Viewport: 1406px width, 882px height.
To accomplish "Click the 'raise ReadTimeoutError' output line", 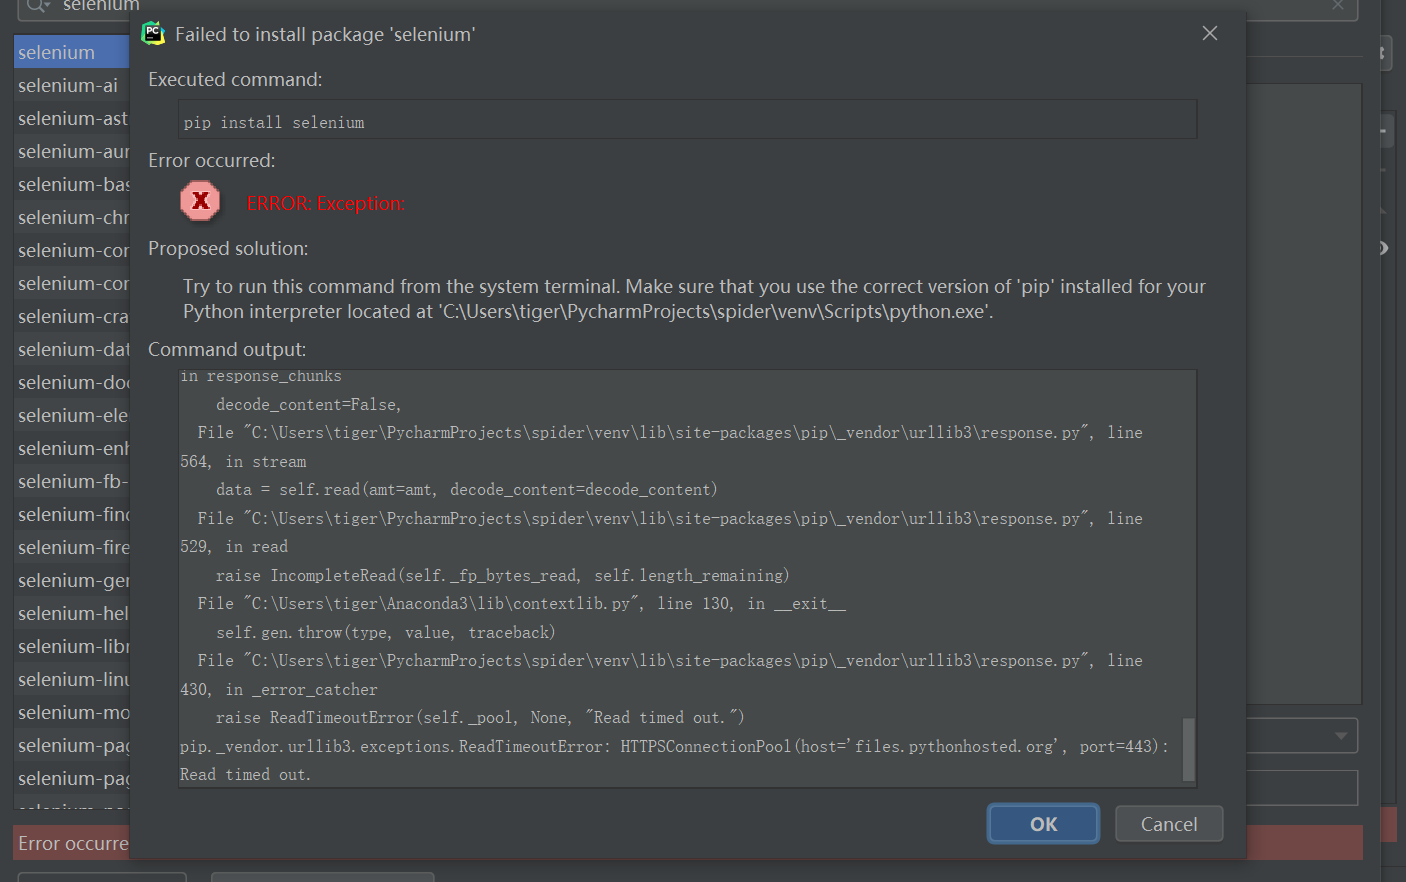I will tap(480, 717).
